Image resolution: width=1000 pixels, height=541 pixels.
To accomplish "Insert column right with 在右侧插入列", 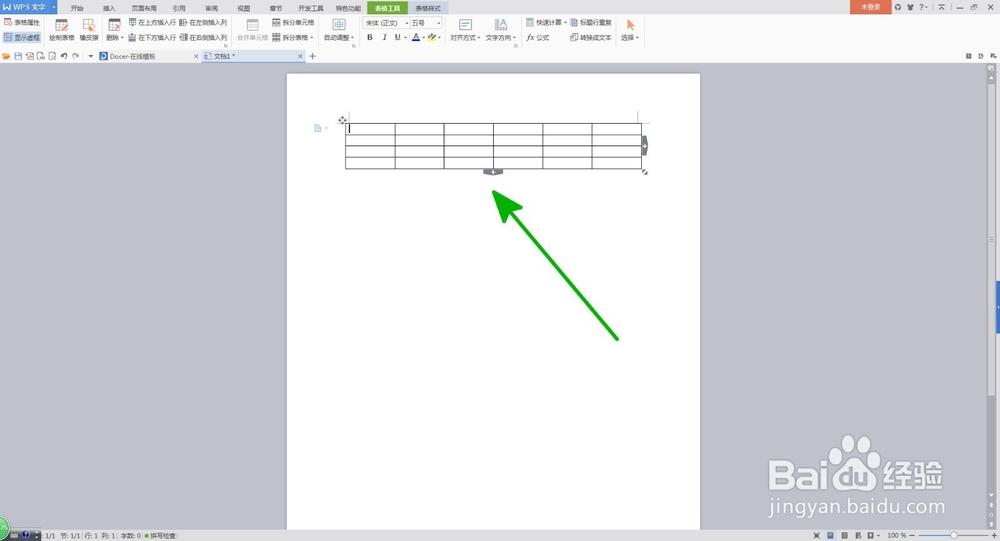I will coord(203,38).
